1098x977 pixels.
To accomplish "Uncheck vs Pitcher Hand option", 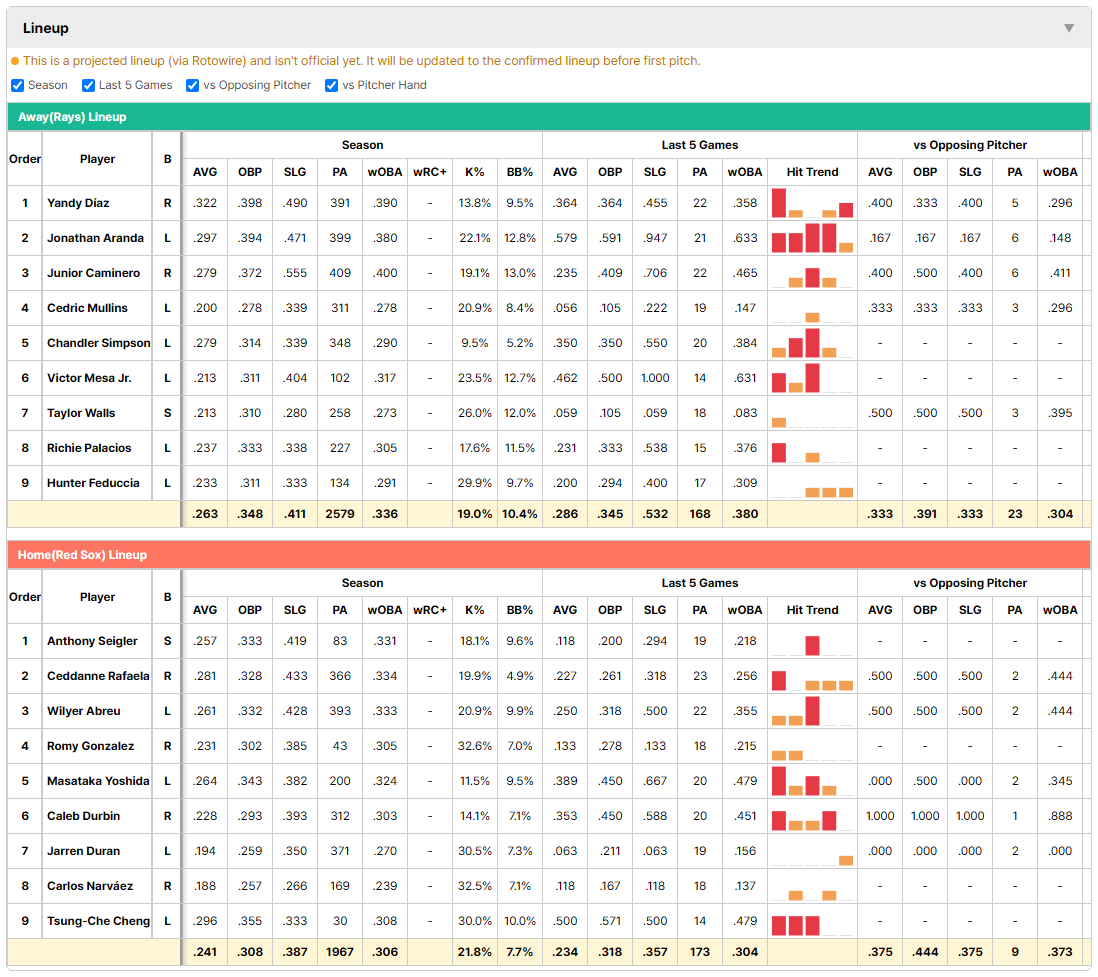I will point(332,85).
